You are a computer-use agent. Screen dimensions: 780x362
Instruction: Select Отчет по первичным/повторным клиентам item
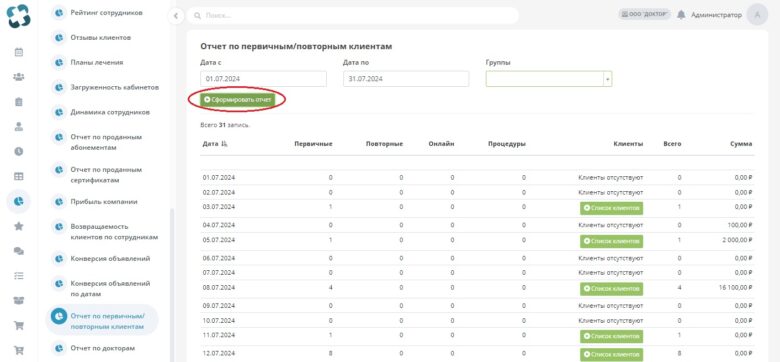(102, 321)
